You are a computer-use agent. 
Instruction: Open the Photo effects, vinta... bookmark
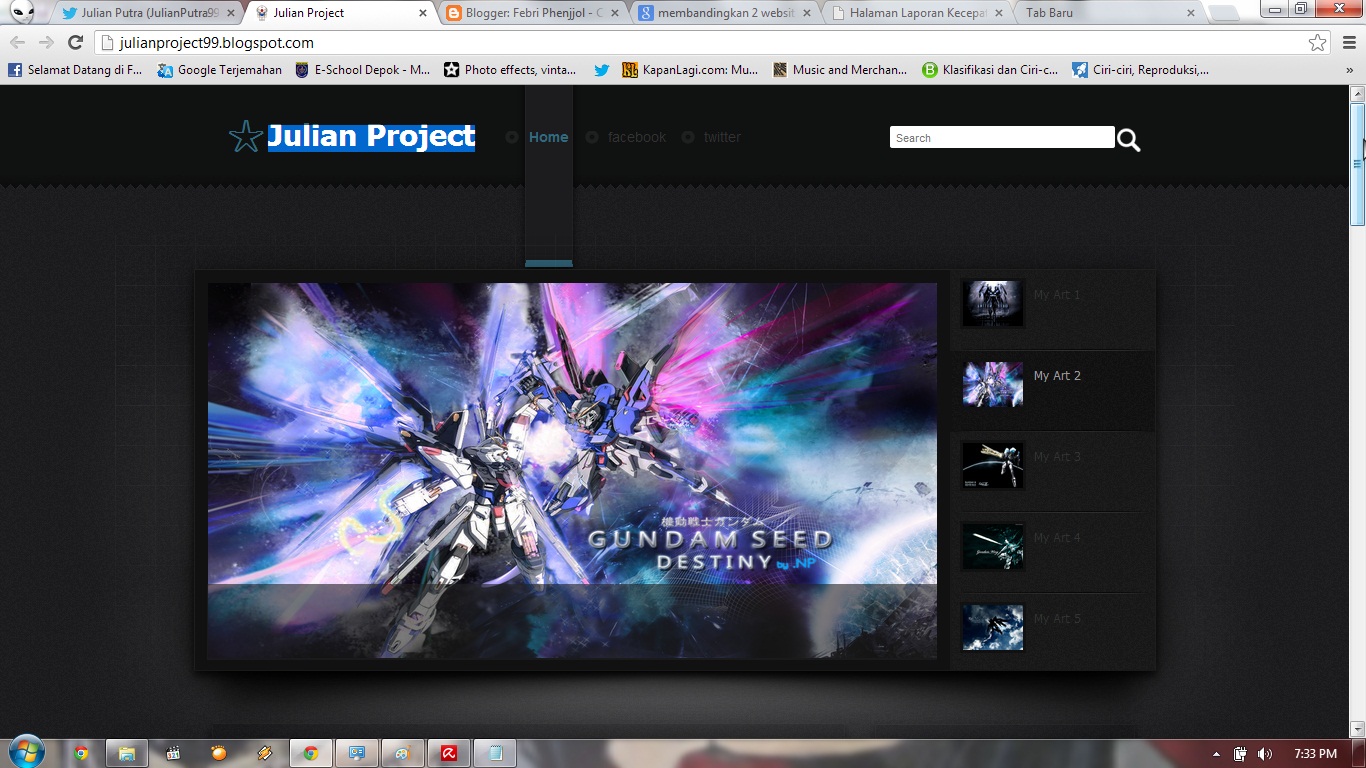pos(510,70)
